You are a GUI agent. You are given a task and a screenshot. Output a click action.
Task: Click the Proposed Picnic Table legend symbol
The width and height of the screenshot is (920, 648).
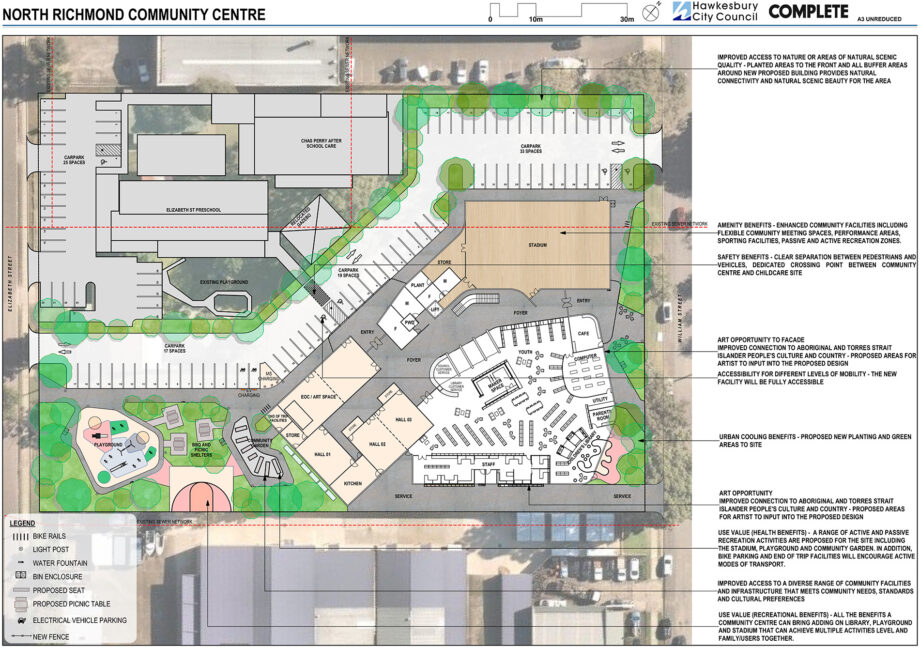coord(19,604)
